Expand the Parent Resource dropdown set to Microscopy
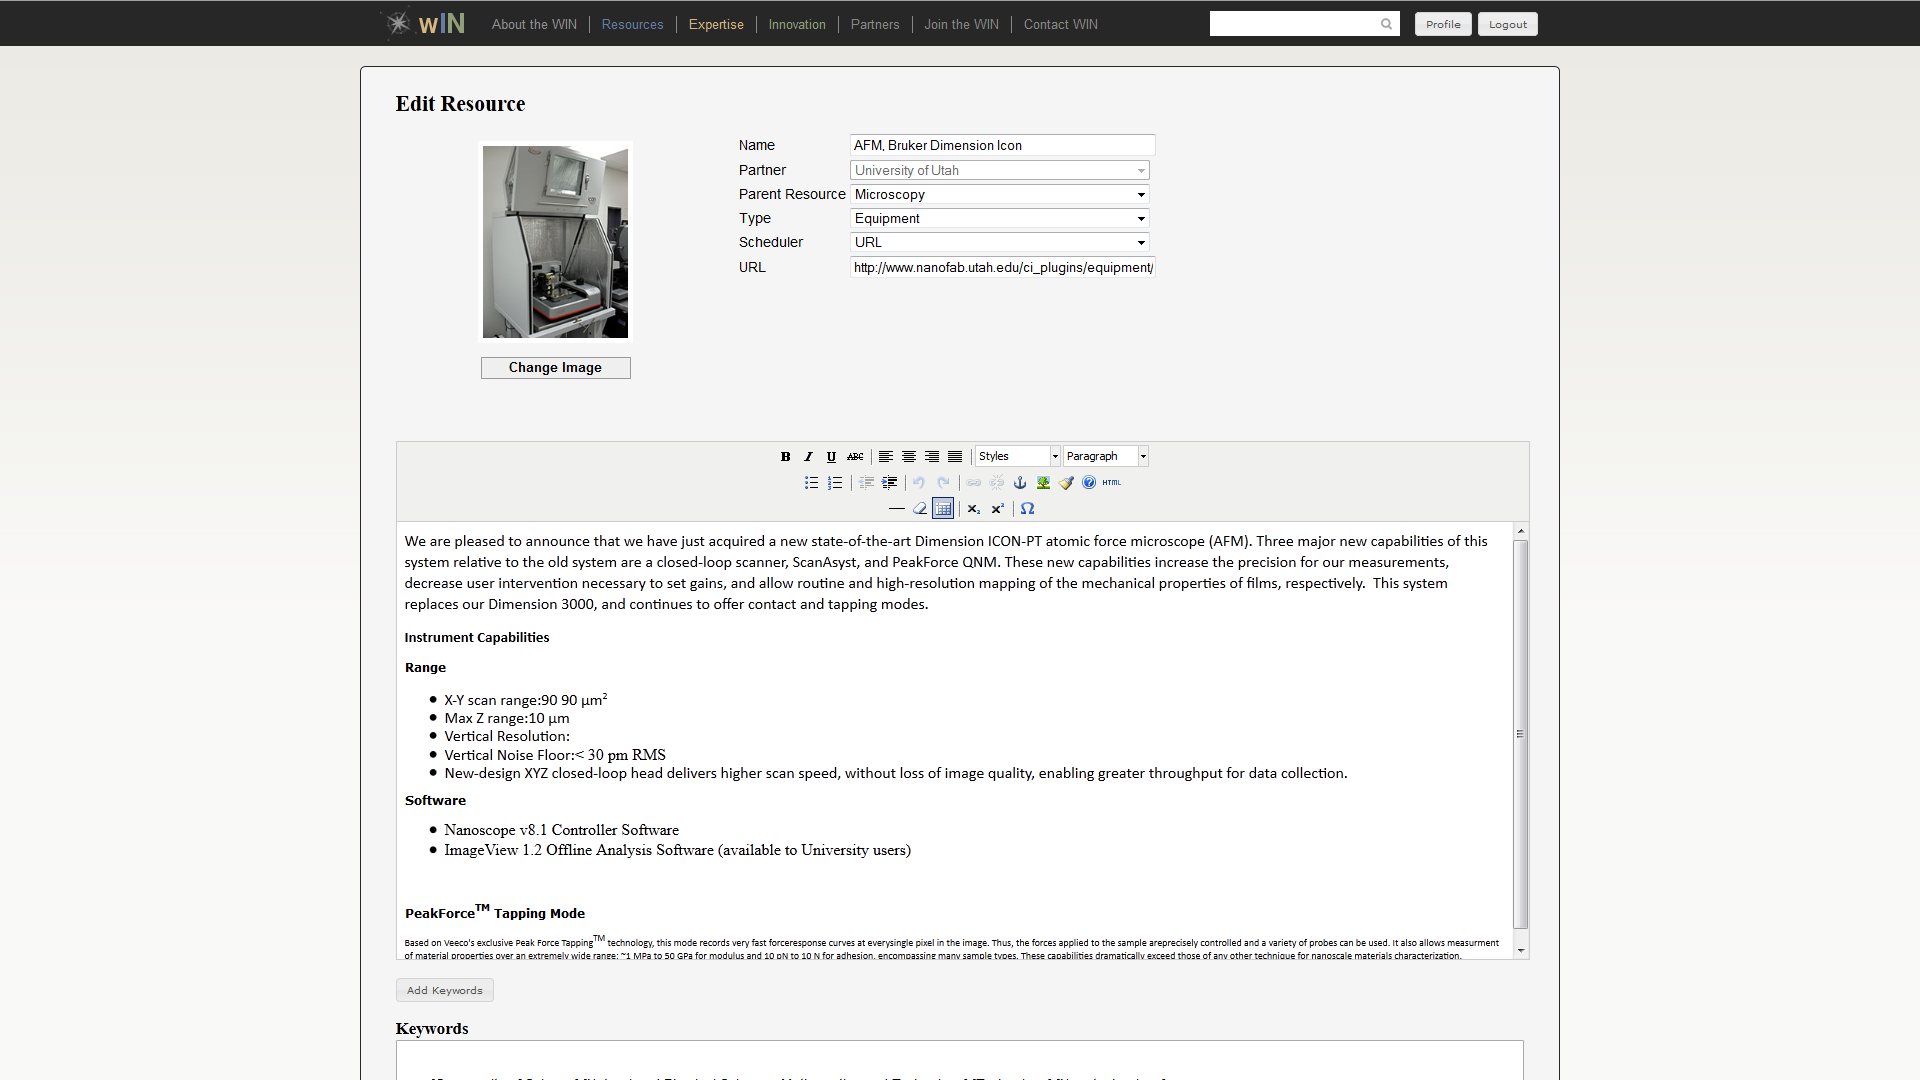 click(1000, 195)
